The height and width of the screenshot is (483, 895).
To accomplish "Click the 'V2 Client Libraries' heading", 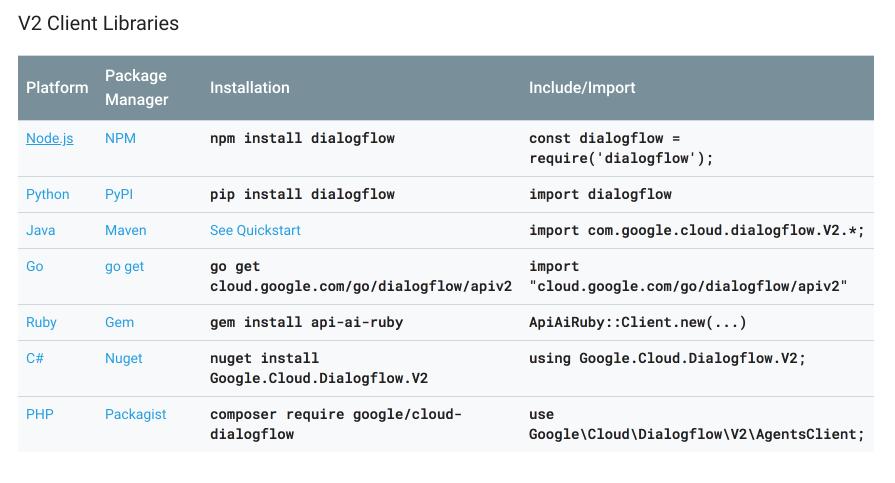I will tap(99, 23).
